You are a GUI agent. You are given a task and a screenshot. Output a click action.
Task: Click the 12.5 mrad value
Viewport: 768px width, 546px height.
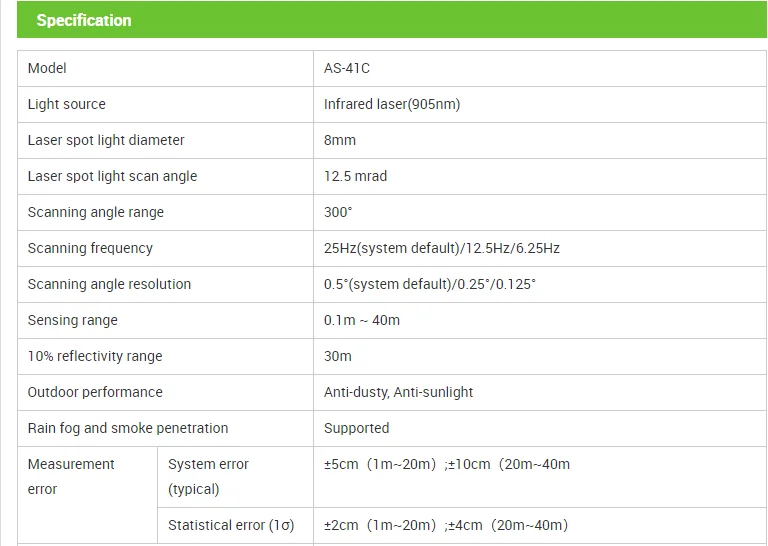click(355, 176)
